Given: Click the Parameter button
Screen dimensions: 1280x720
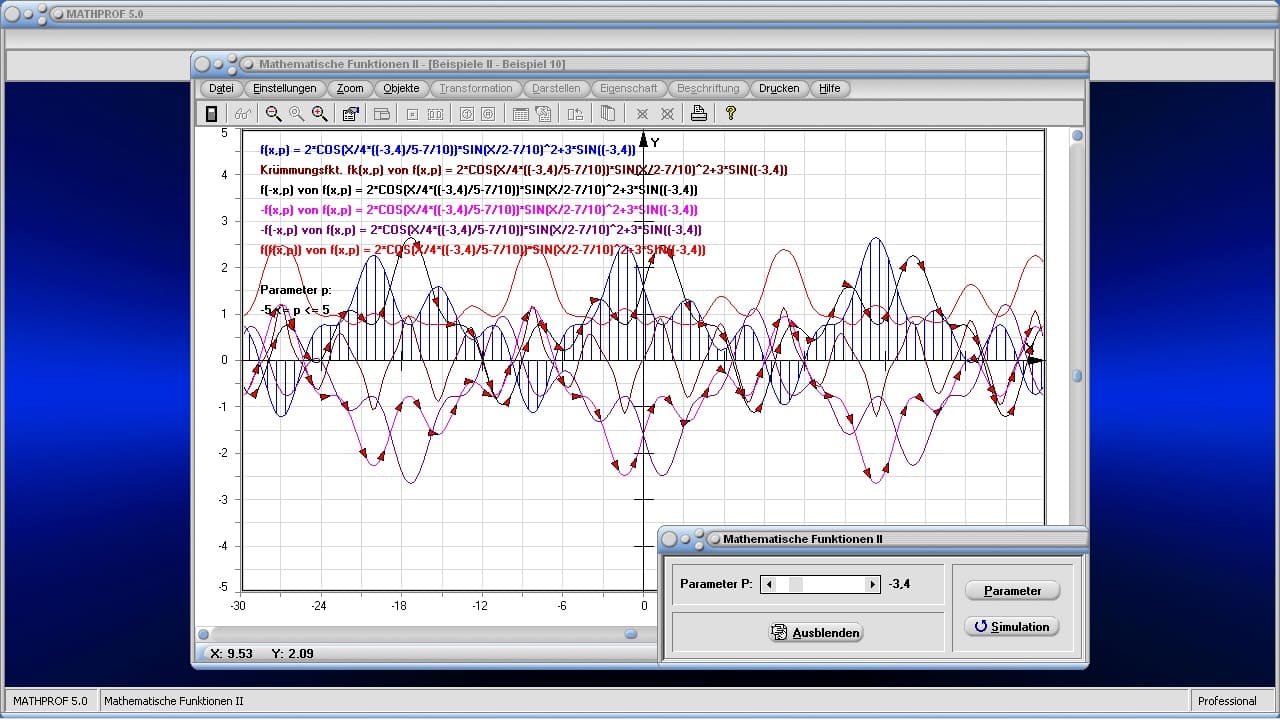Looking at the screenshot, I should (1012, 591).
